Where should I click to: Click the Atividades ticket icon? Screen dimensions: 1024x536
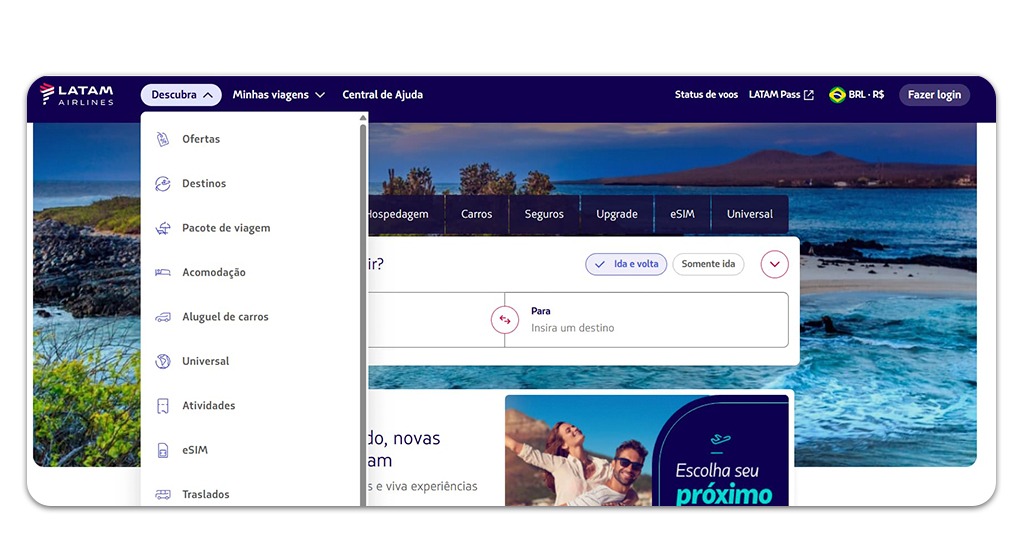click(163, 405)
